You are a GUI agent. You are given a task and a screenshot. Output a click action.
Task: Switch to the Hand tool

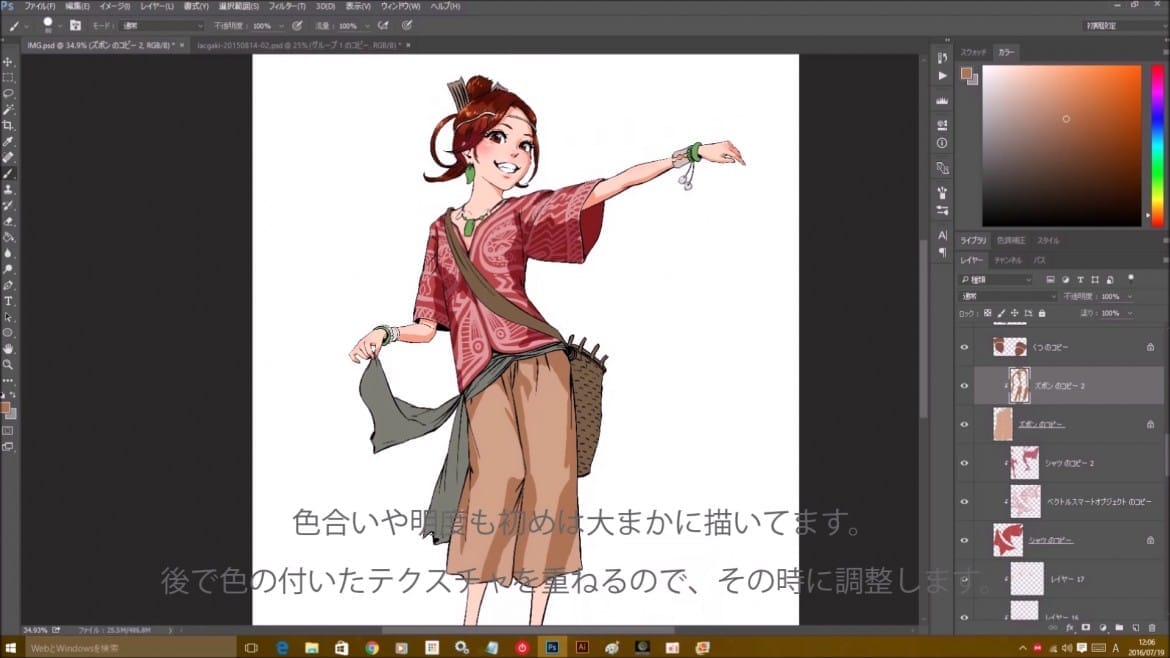tap(8, 348)
